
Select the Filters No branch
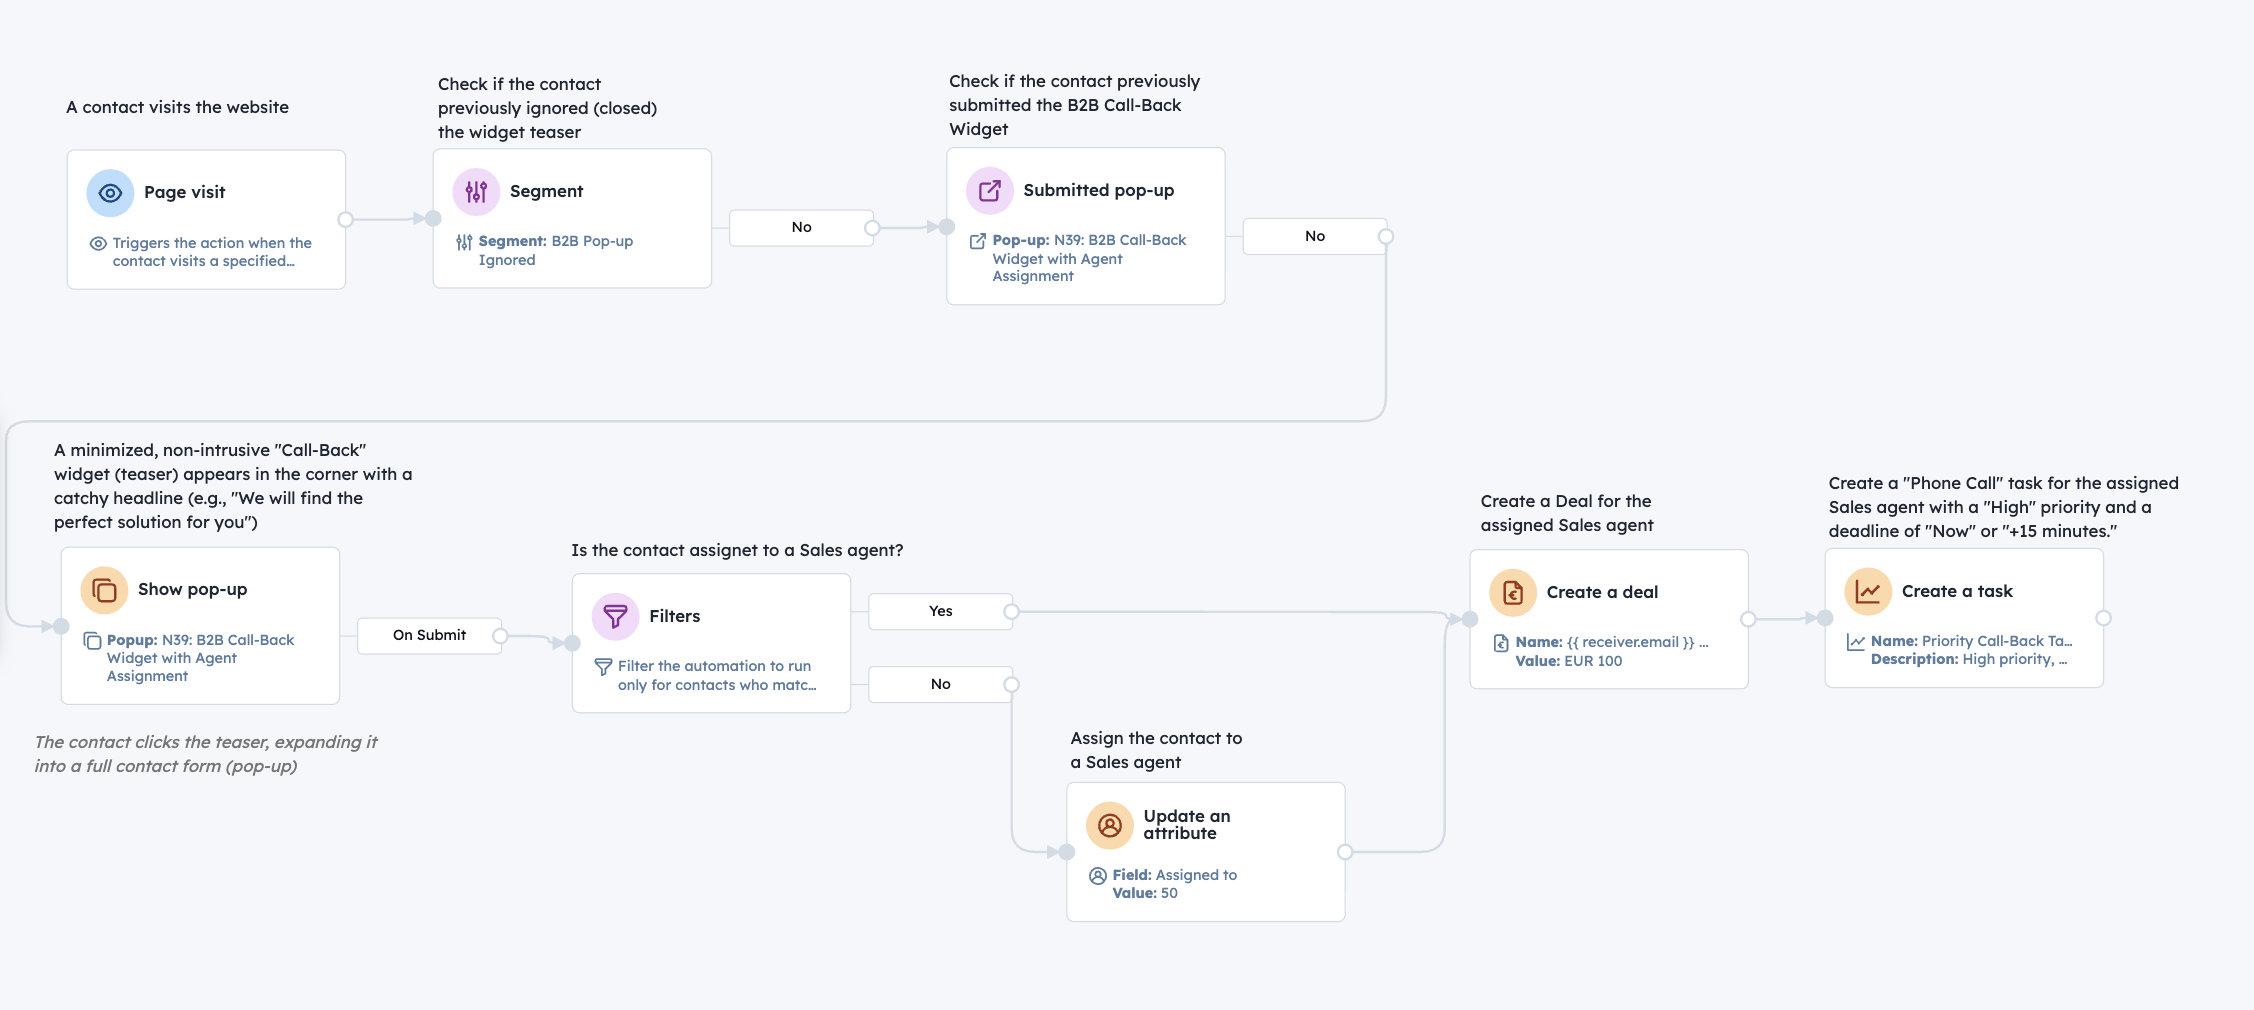[x=940, y=685]
